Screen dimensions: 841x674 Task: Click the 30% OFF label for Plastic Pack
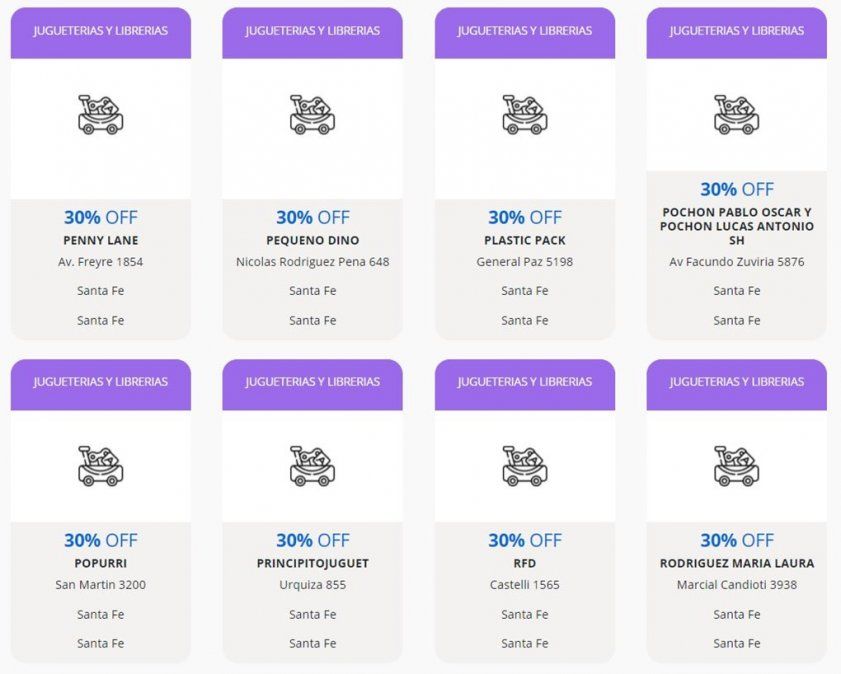click(x=524, y=217)
